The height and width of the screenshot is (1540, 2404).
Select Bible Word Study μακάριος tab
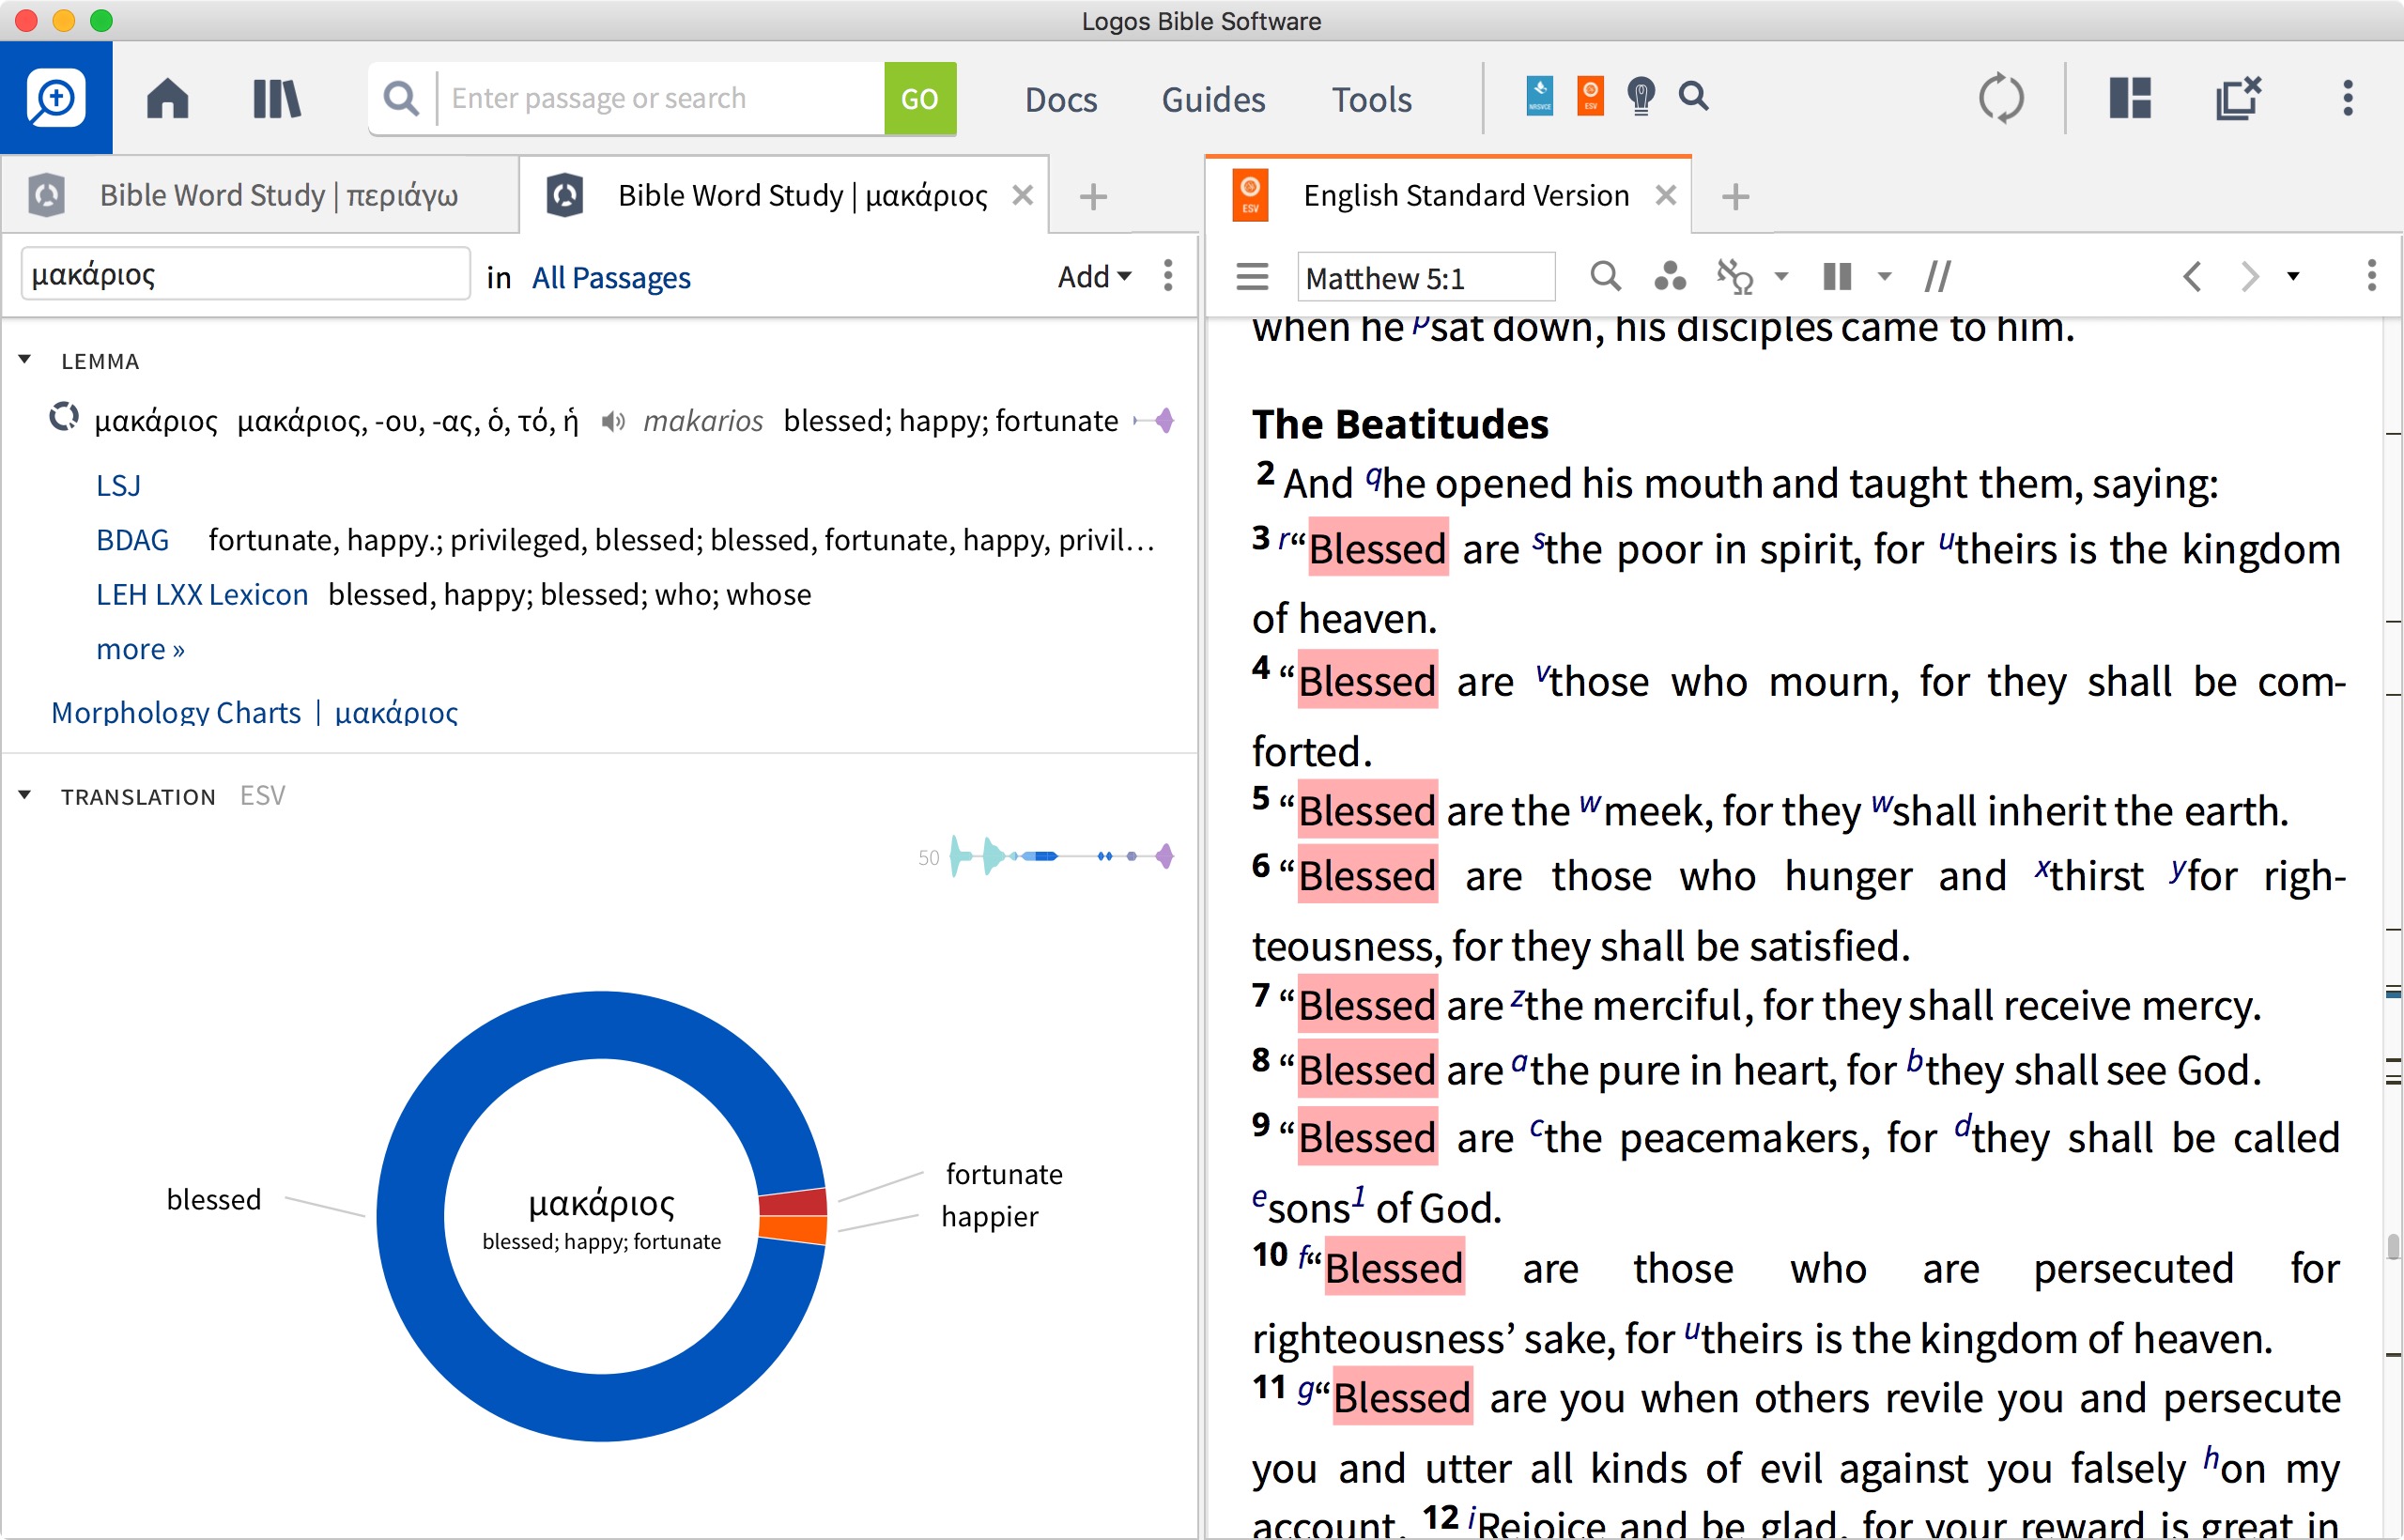(x=783, y=195)
